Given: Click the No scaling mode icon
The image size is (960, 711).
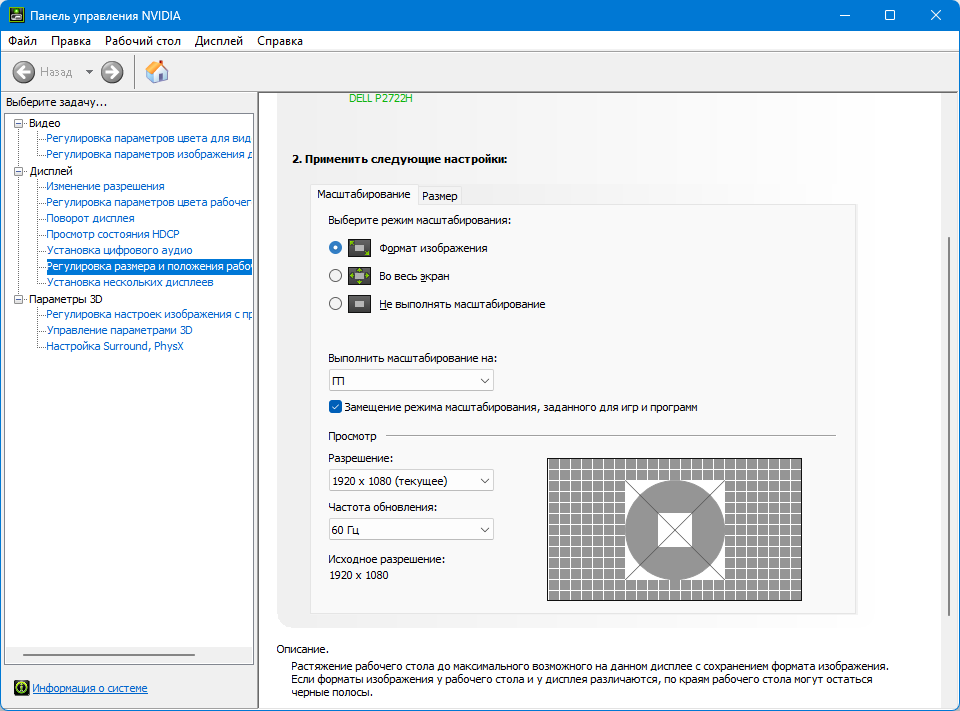Looking at the screenshot, I should point(359,304).
